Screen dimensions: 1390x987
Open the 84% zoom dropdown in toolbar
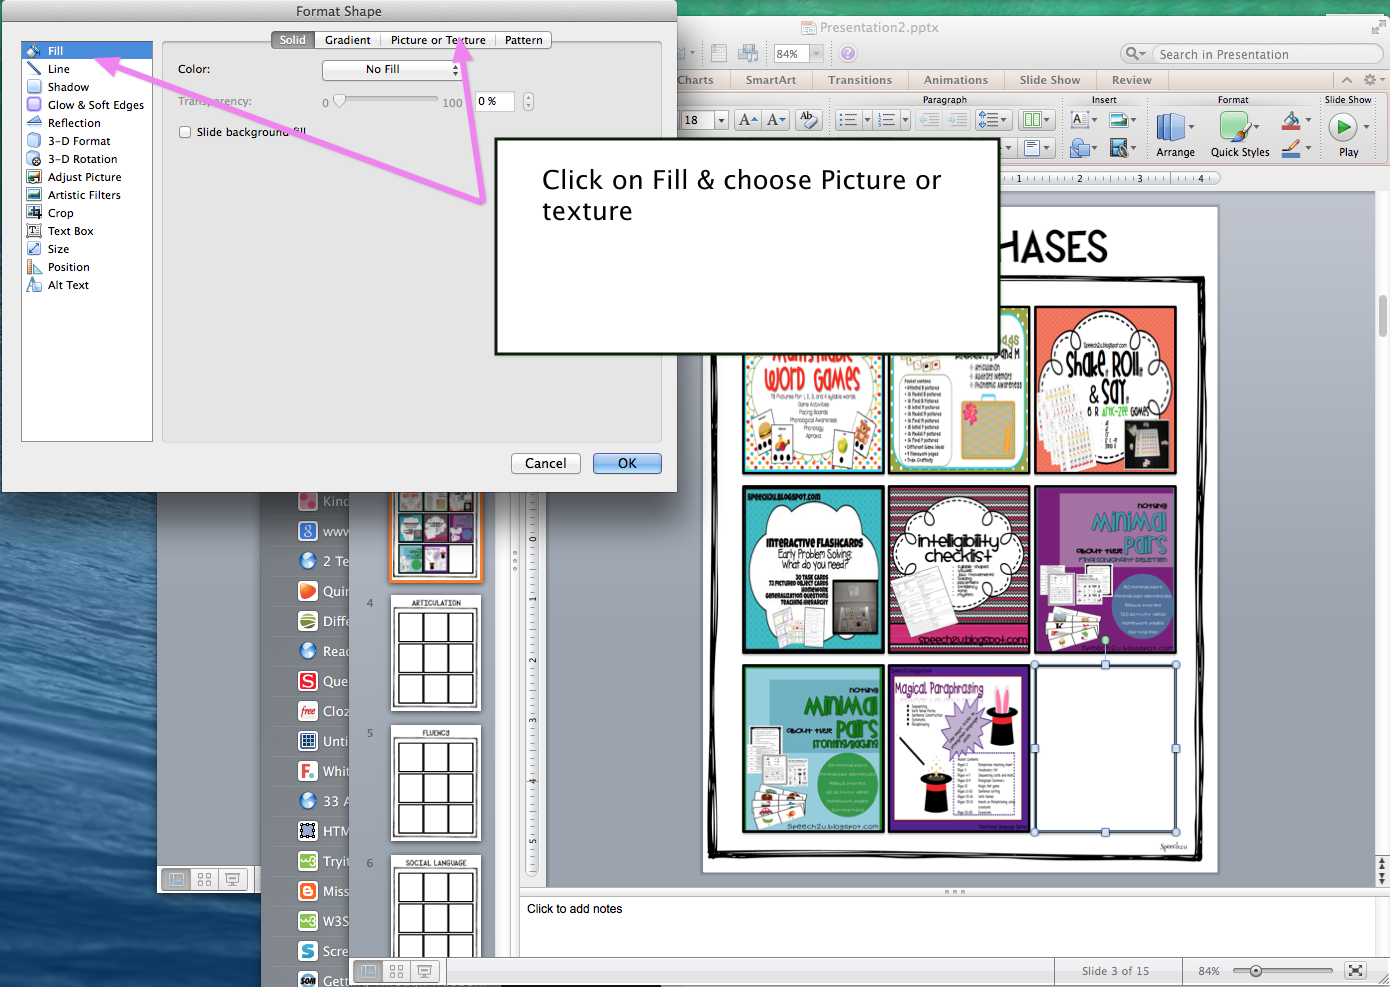[x=816, y=54]
